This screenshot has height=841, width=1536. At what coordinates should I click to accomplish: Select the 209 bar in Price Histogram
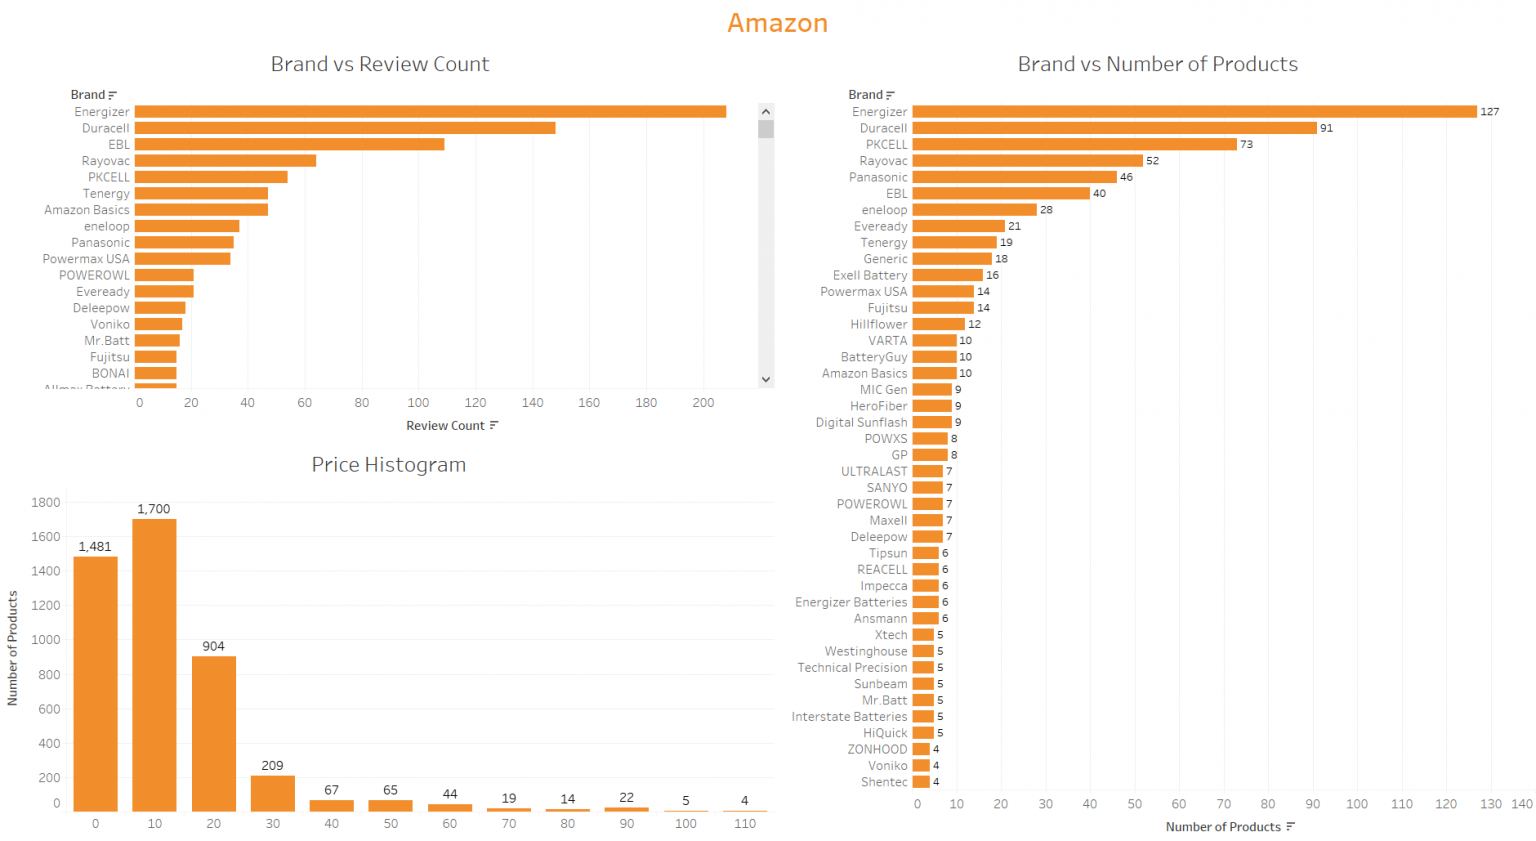[272, 793]
